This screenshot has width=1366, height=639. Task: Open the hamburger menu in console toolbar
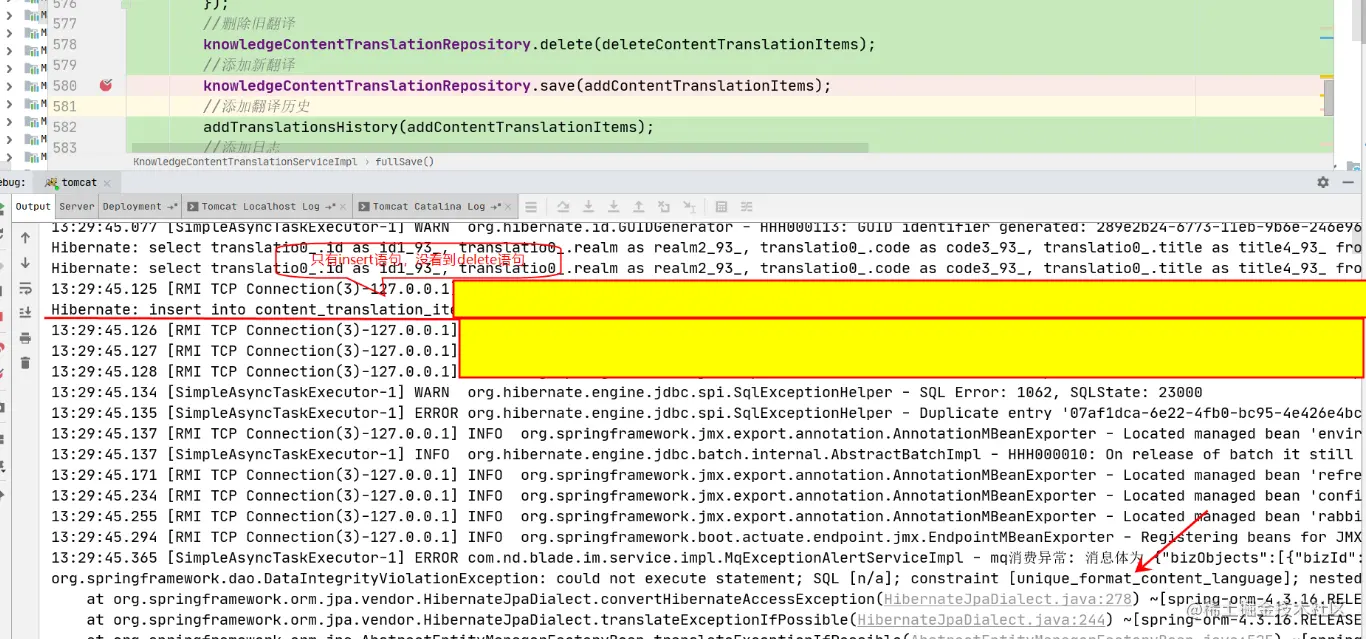pos(532,206)
